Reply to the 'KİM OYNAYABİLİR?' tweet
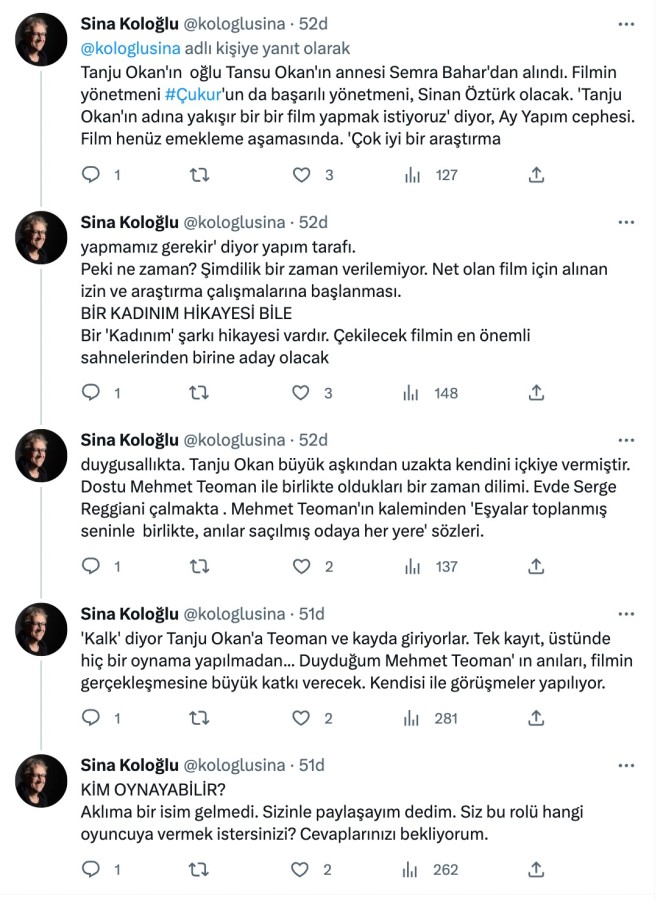 (x=90, y=870)
